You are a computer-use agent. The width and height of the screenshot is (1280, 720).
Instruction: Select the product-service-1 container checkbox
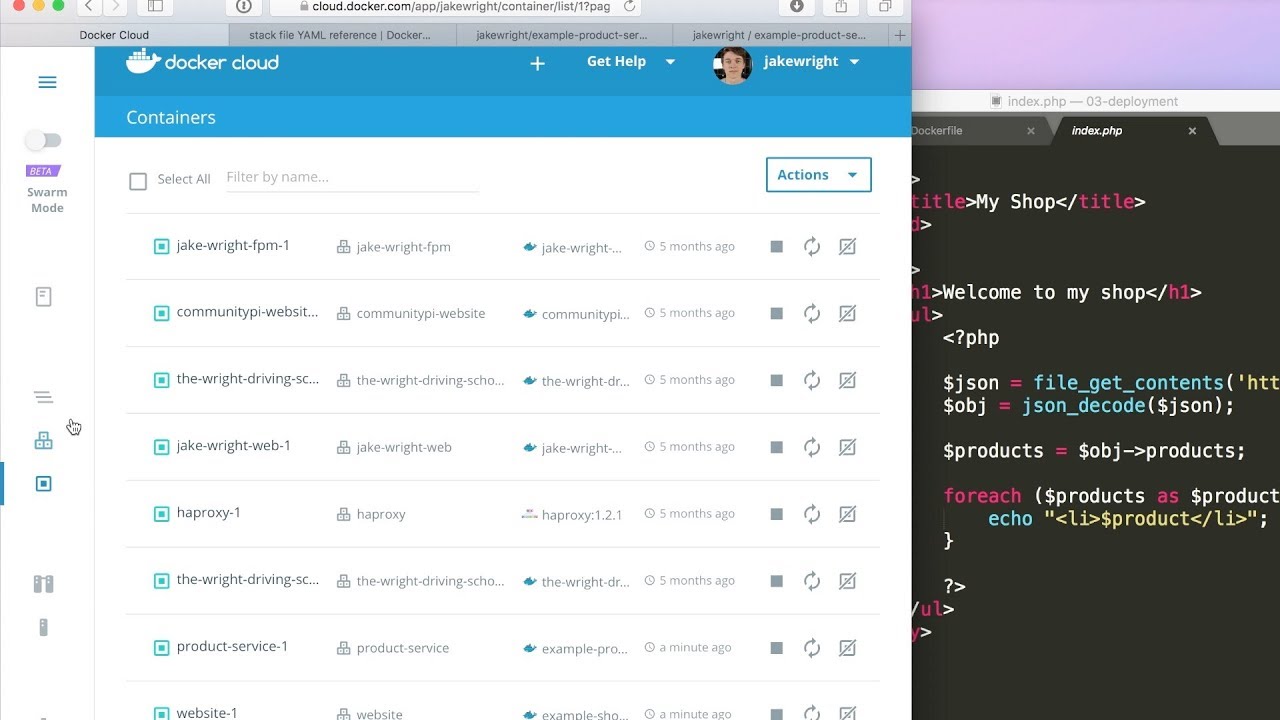click(x=161, y=648)
